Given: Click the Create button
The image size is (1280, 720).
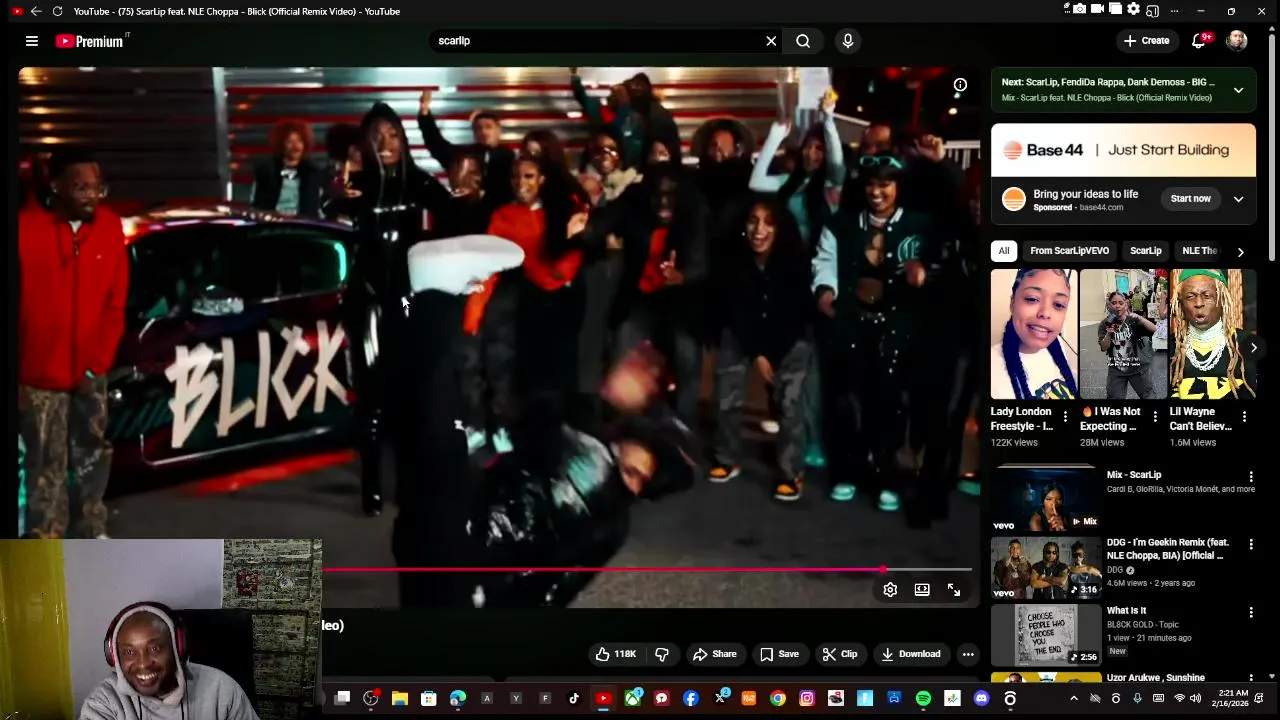Looking at the screenshot, I should click(x=1146, y=41).
